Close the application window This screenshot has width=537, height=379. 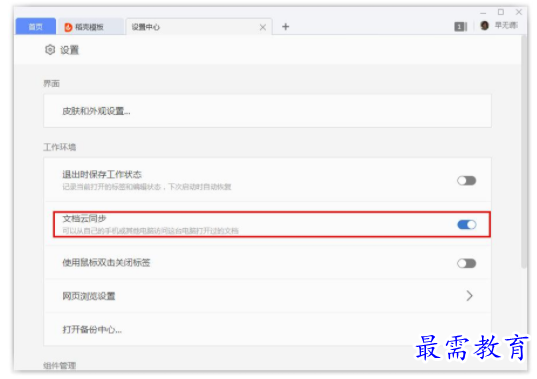point(519,12)
